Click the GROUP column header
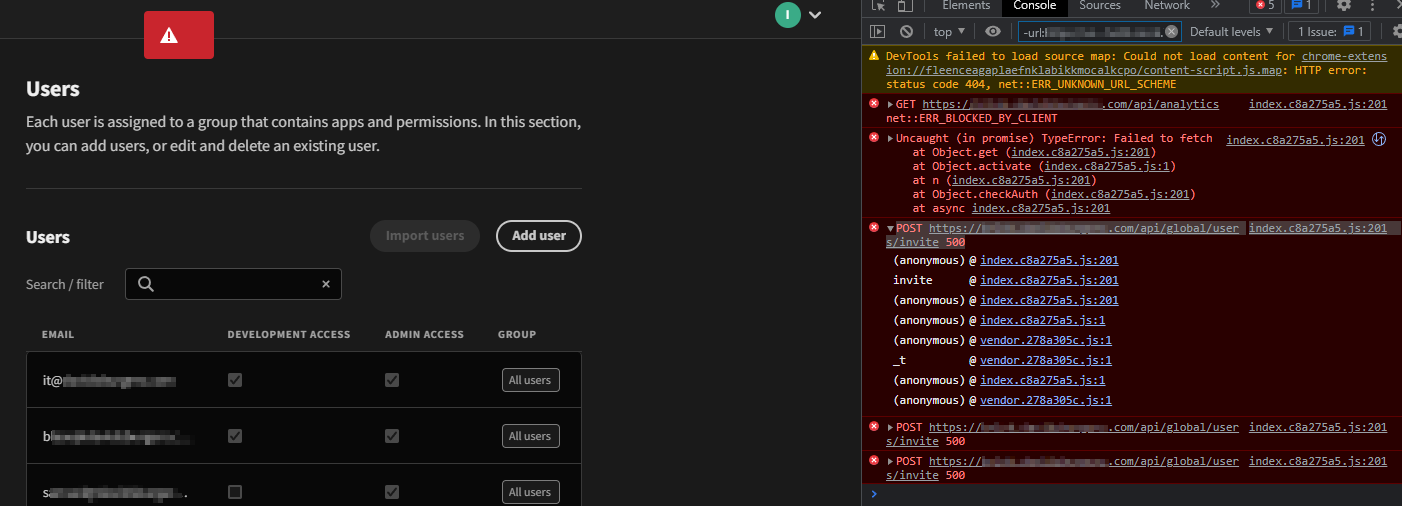This screenshot has height=506, width=1402. pyautogui.click(x=517, y=334)
